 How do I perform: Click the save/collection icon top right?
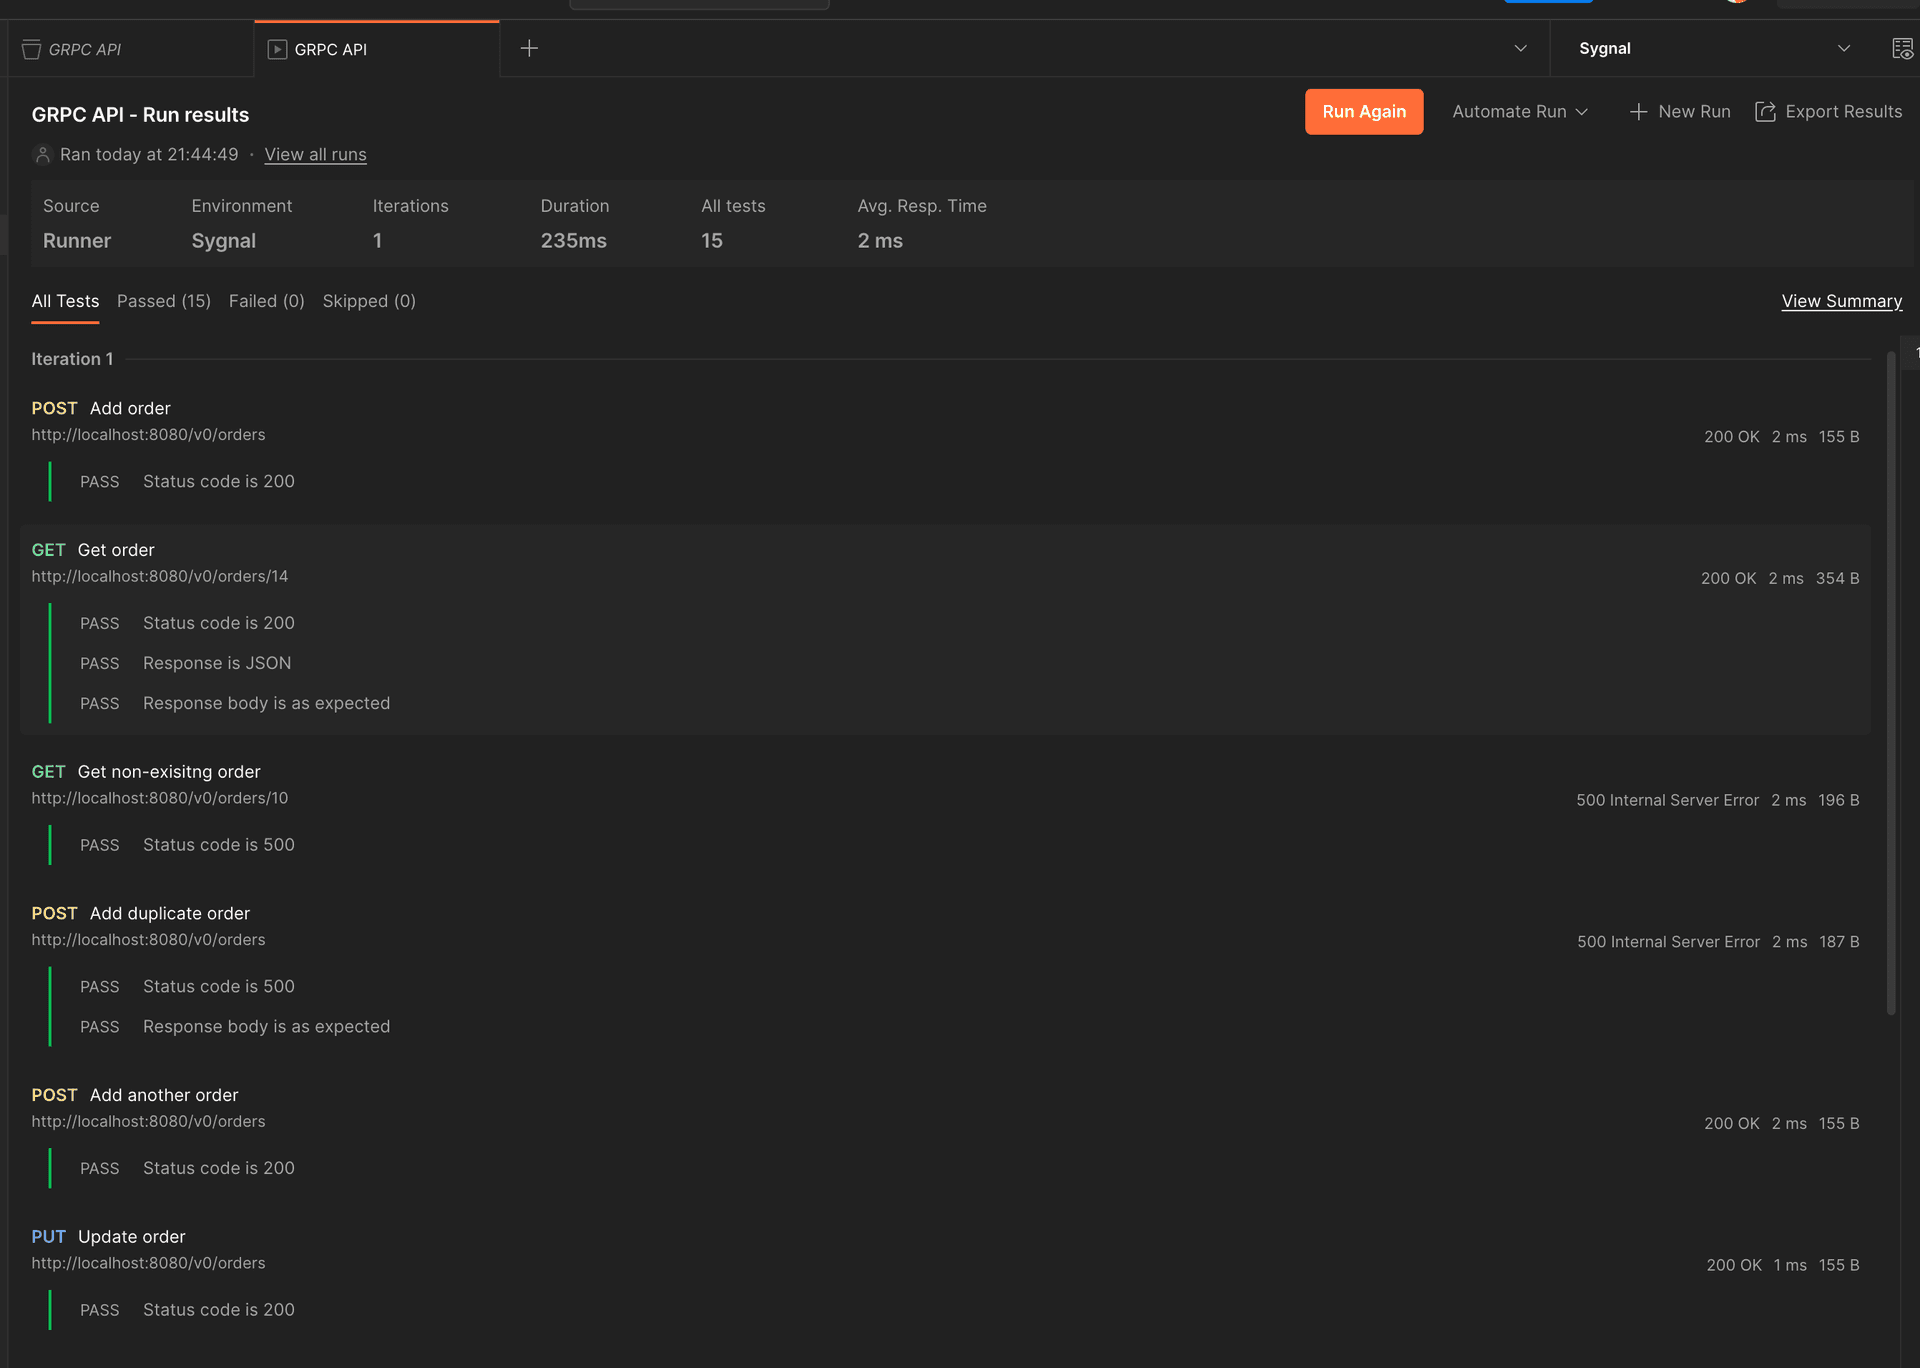point(1902,47)
